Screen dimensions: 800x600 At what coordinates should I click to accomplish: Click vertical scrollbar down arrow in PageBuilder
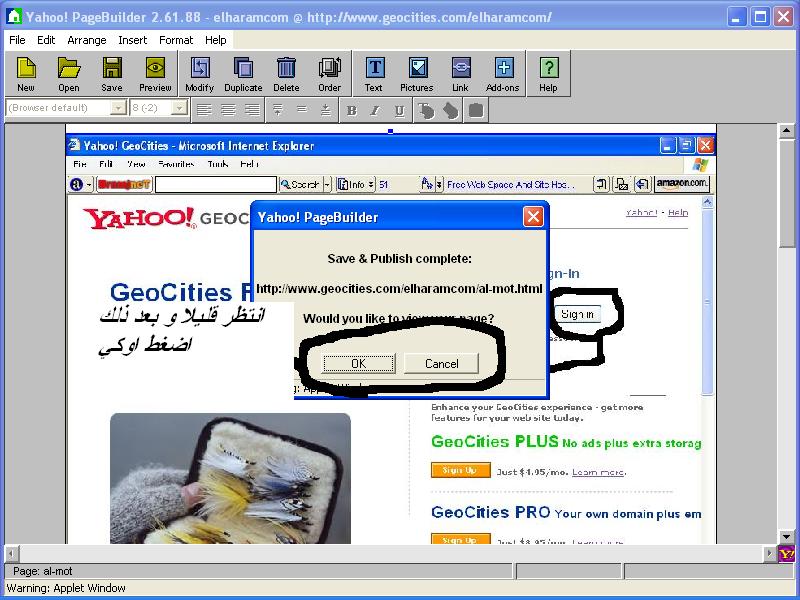pos(786,537)
